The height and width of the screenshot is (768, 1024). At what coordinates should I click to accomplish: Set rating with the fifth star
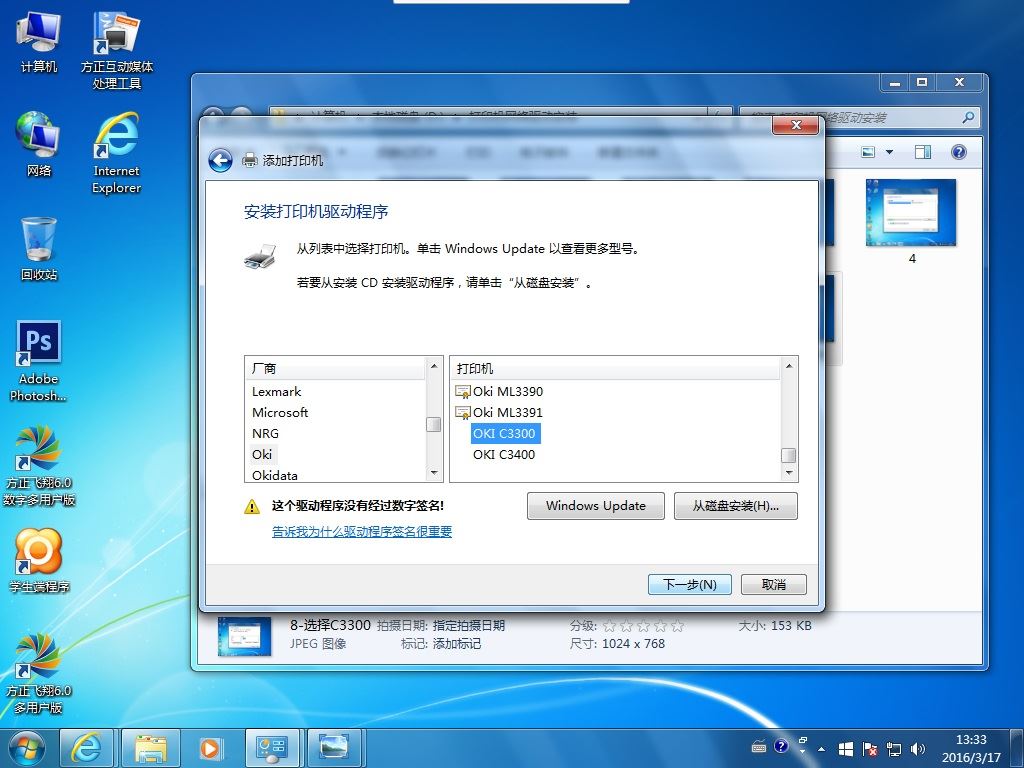point(677,626)
